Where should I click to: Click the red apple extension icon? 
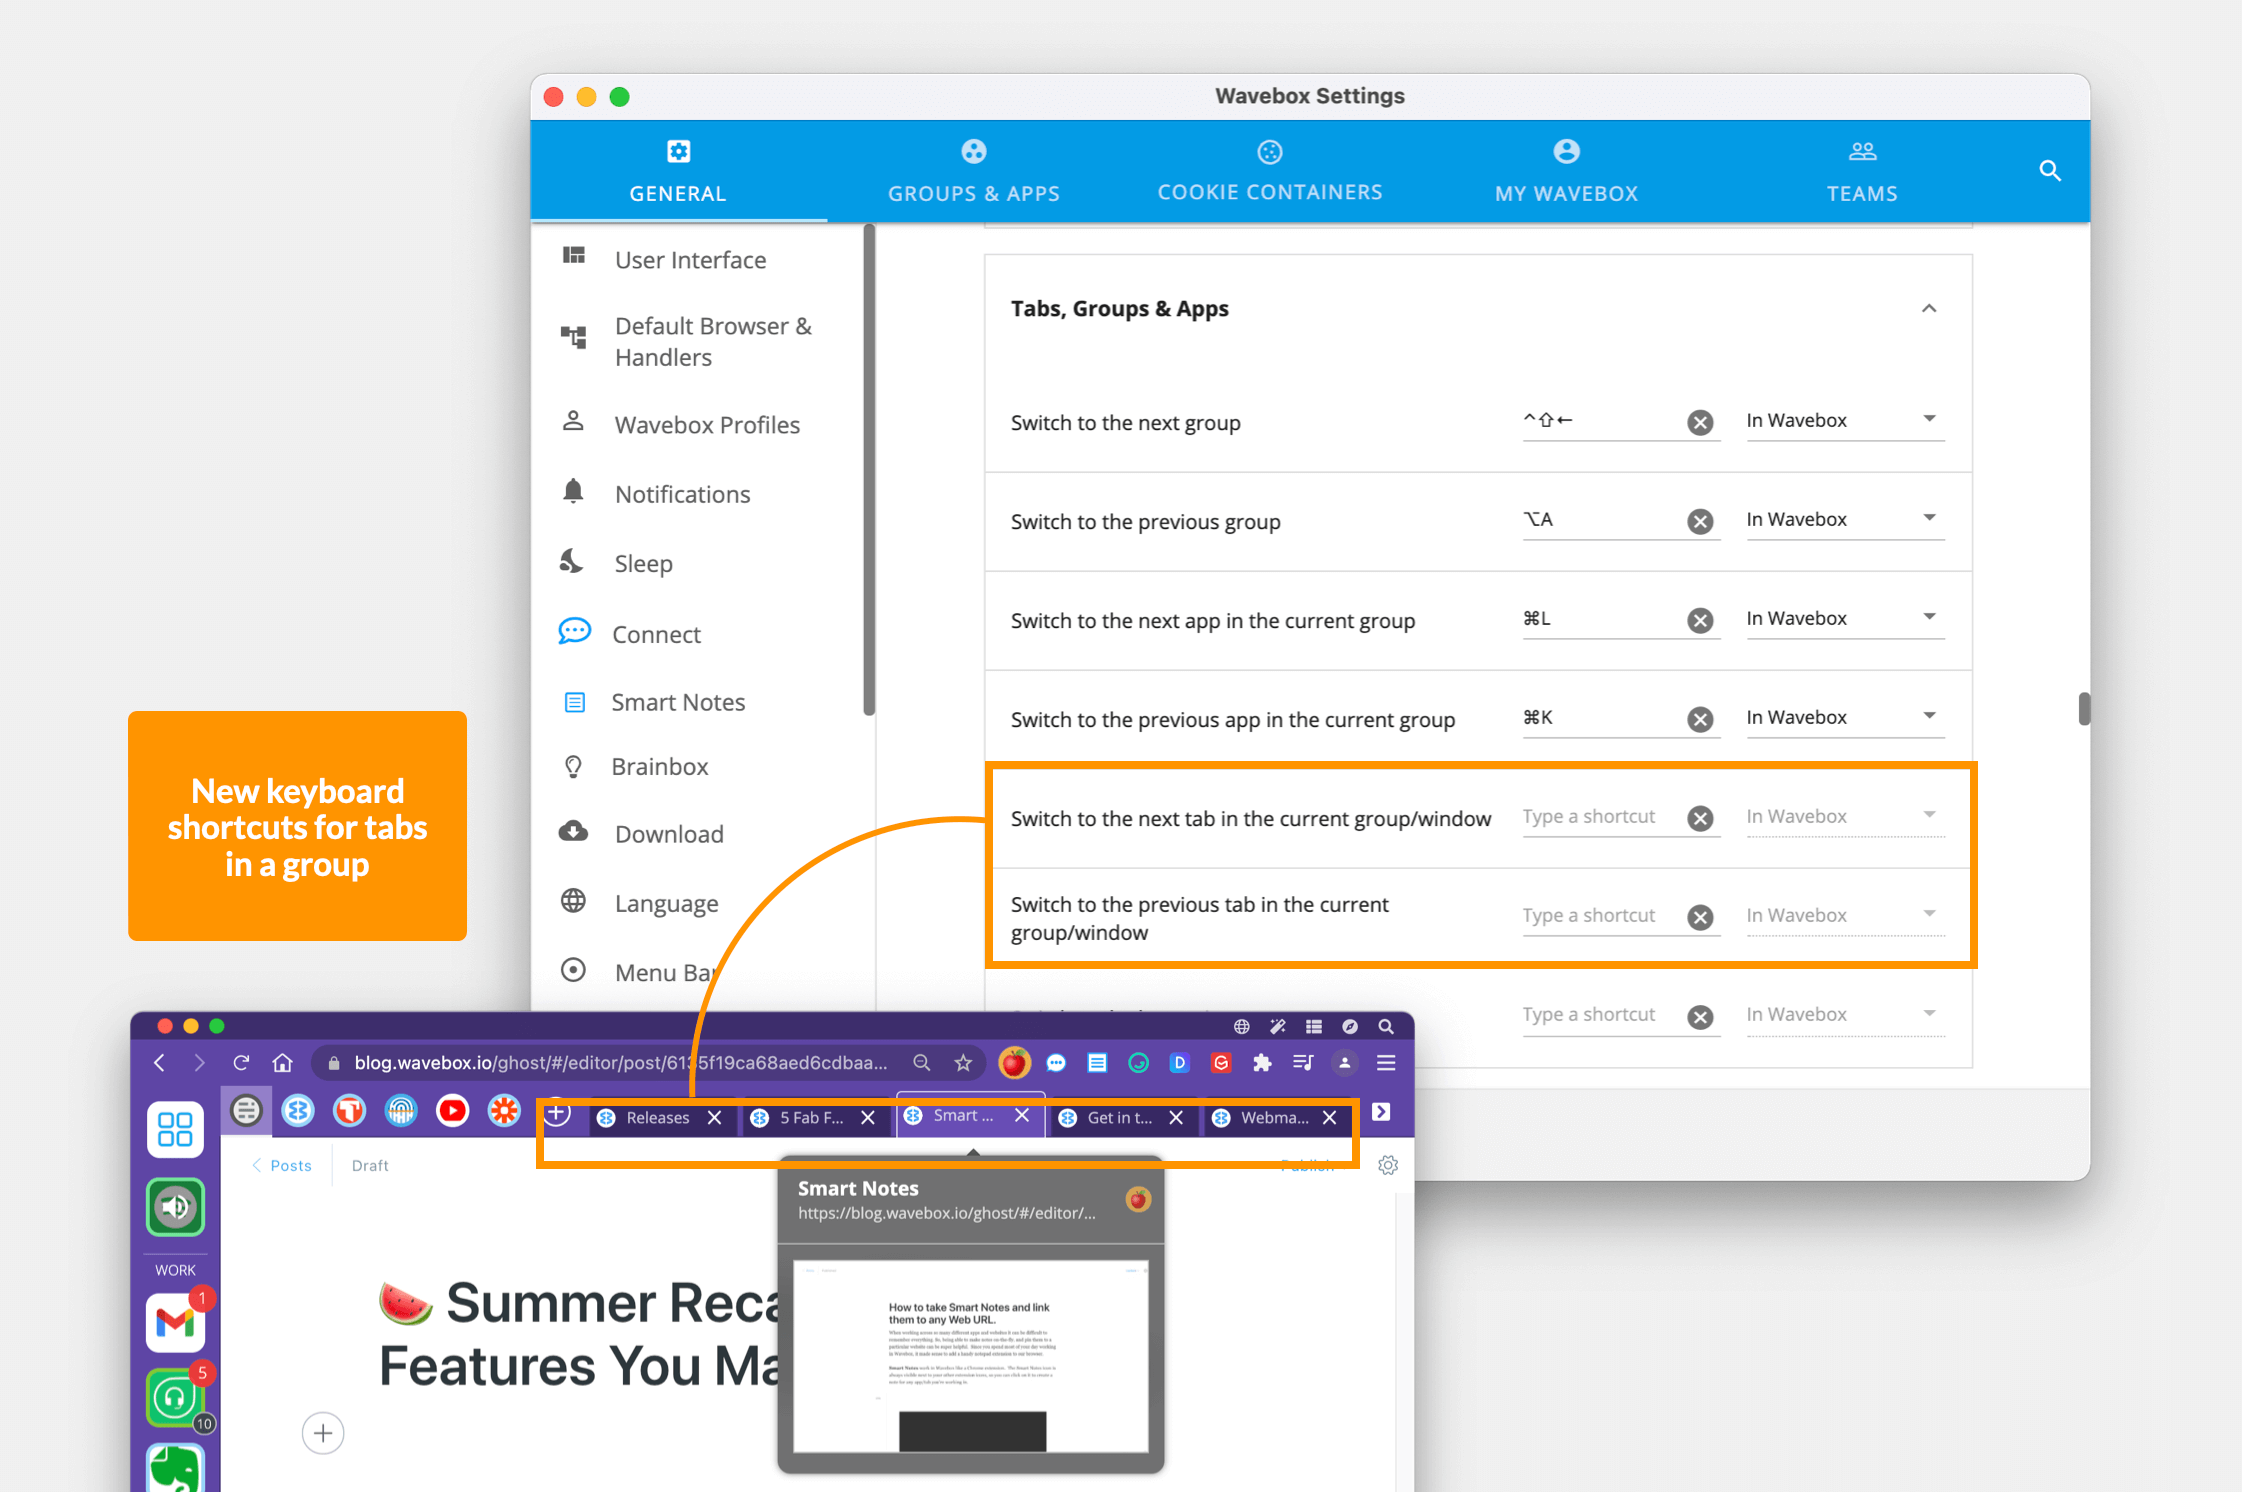(x=1013, y=1063)
